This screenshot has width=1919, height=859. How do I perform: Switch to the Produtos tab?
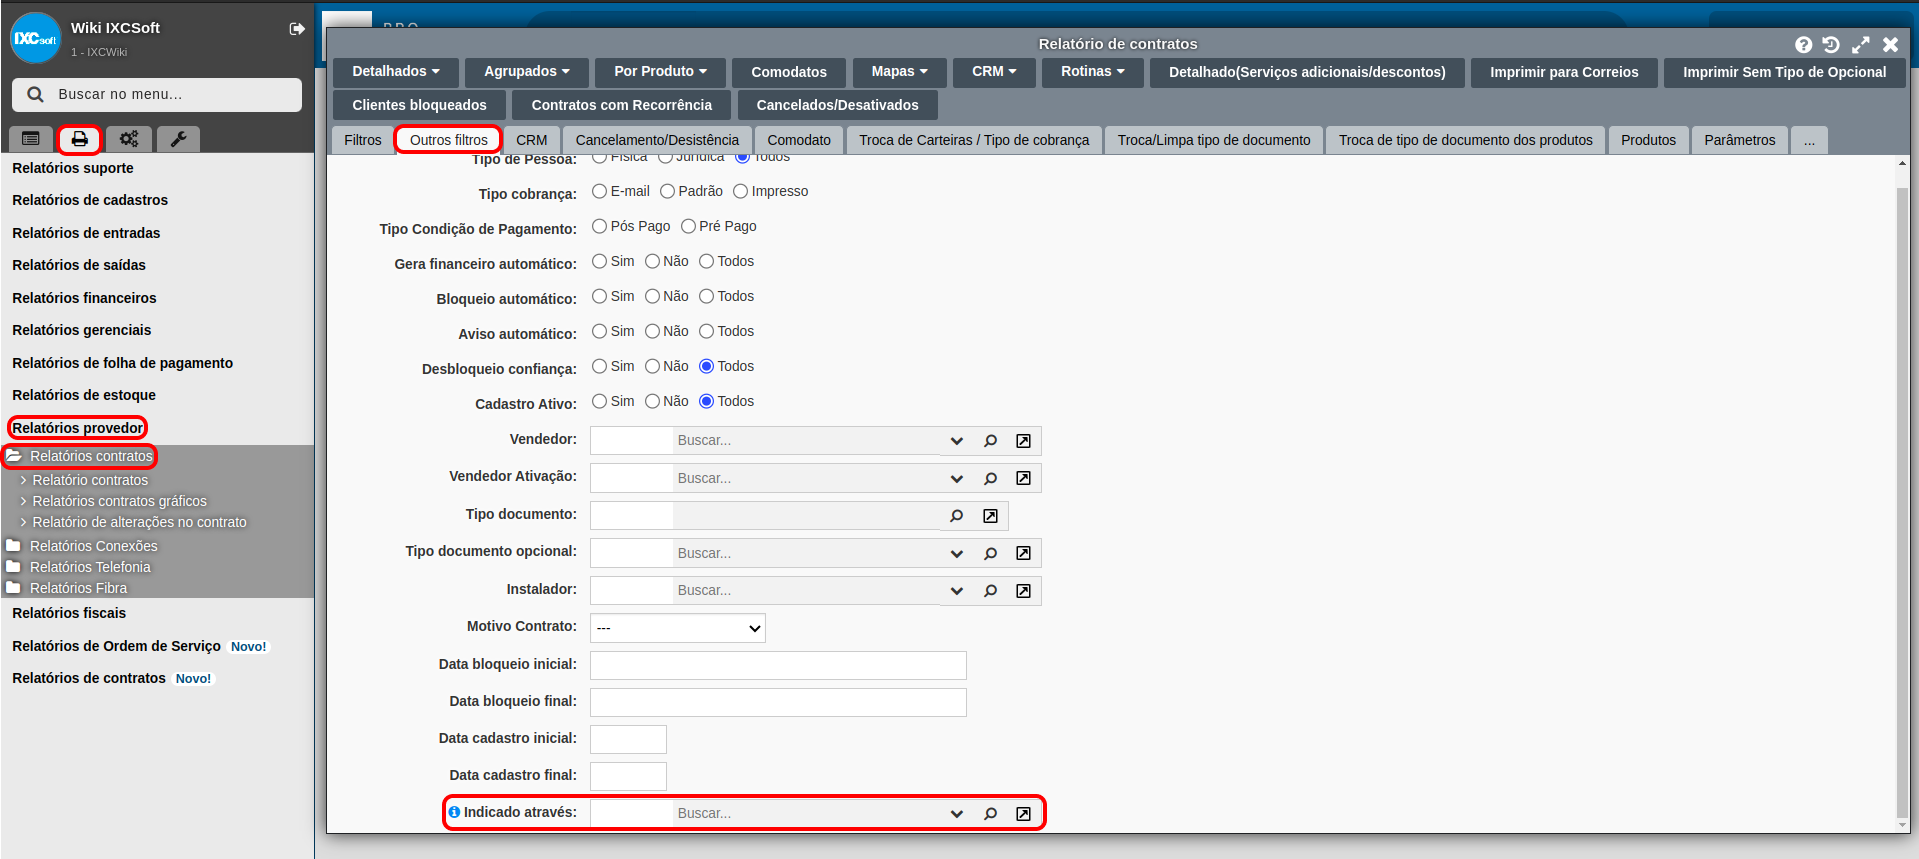[x=1648, y=140]
